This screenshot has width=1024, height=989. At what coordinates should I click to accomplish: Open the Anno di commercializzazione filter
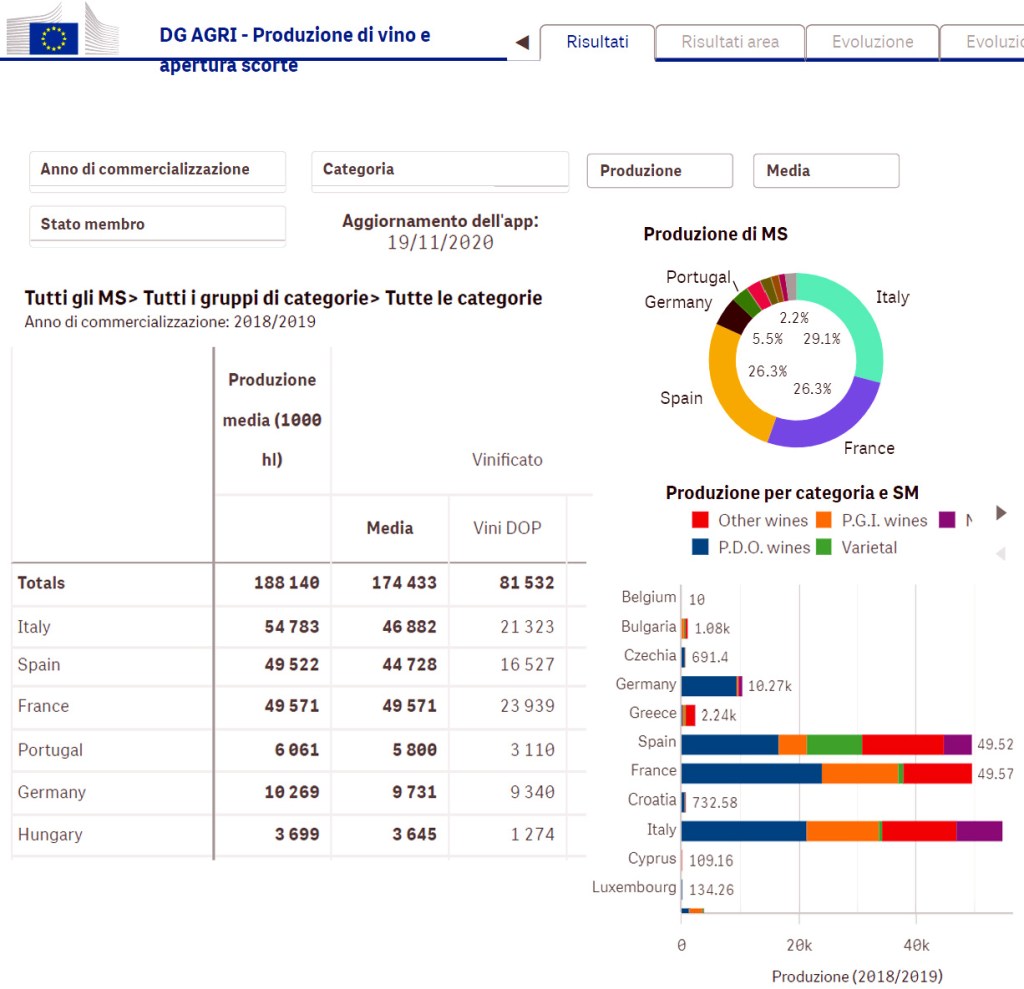coord(157,170)
